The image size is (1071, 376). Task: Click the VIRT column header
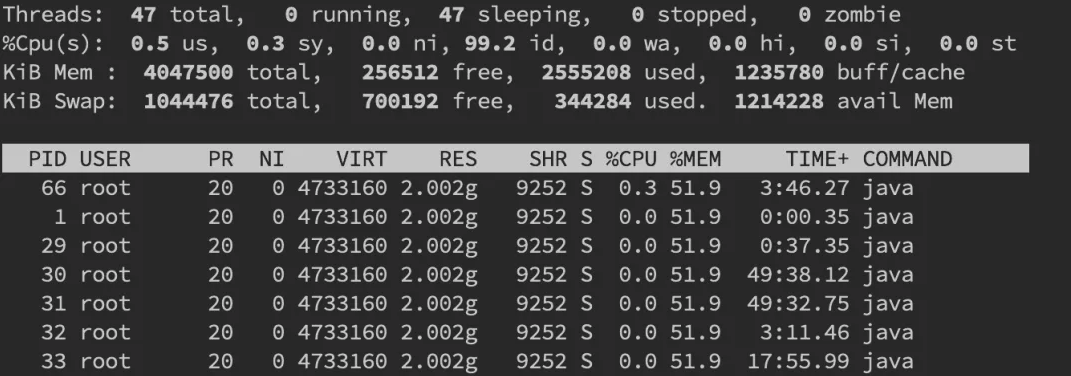tap(361, 159)
